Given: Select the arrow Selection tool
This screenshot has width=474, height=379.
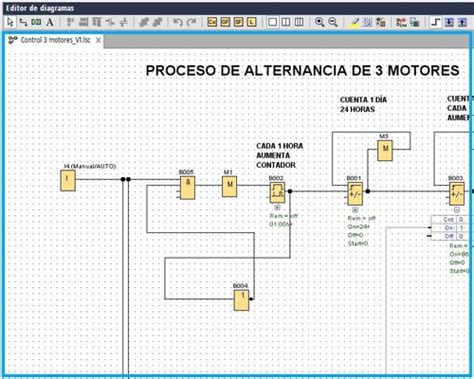Looking at the screenshot, I should (10, 22).
